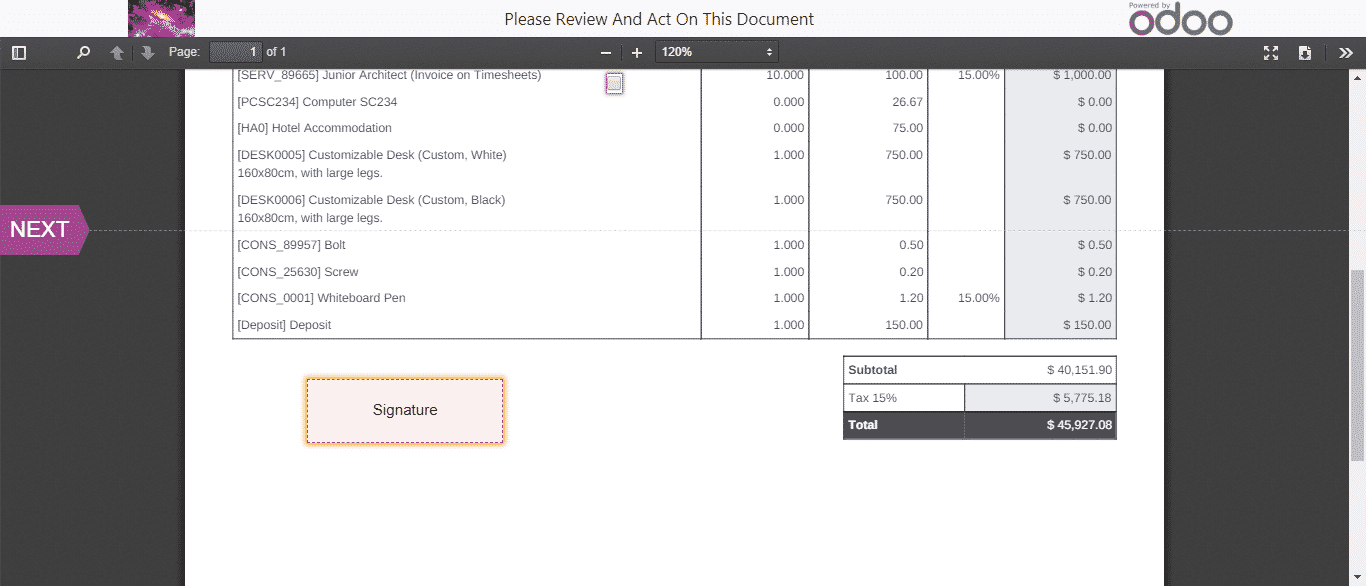1366x586 pixels.
Task: Click the company logo image at top left
Action: (162, 19)
